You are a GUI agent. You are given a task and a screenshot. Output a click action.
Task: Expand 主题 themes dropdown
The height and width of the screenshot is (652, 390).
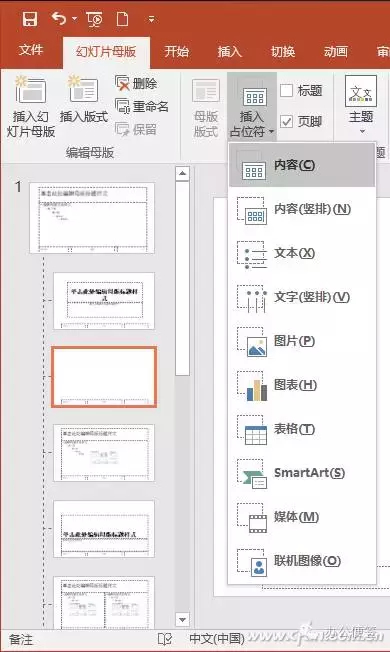click(362, 132)
